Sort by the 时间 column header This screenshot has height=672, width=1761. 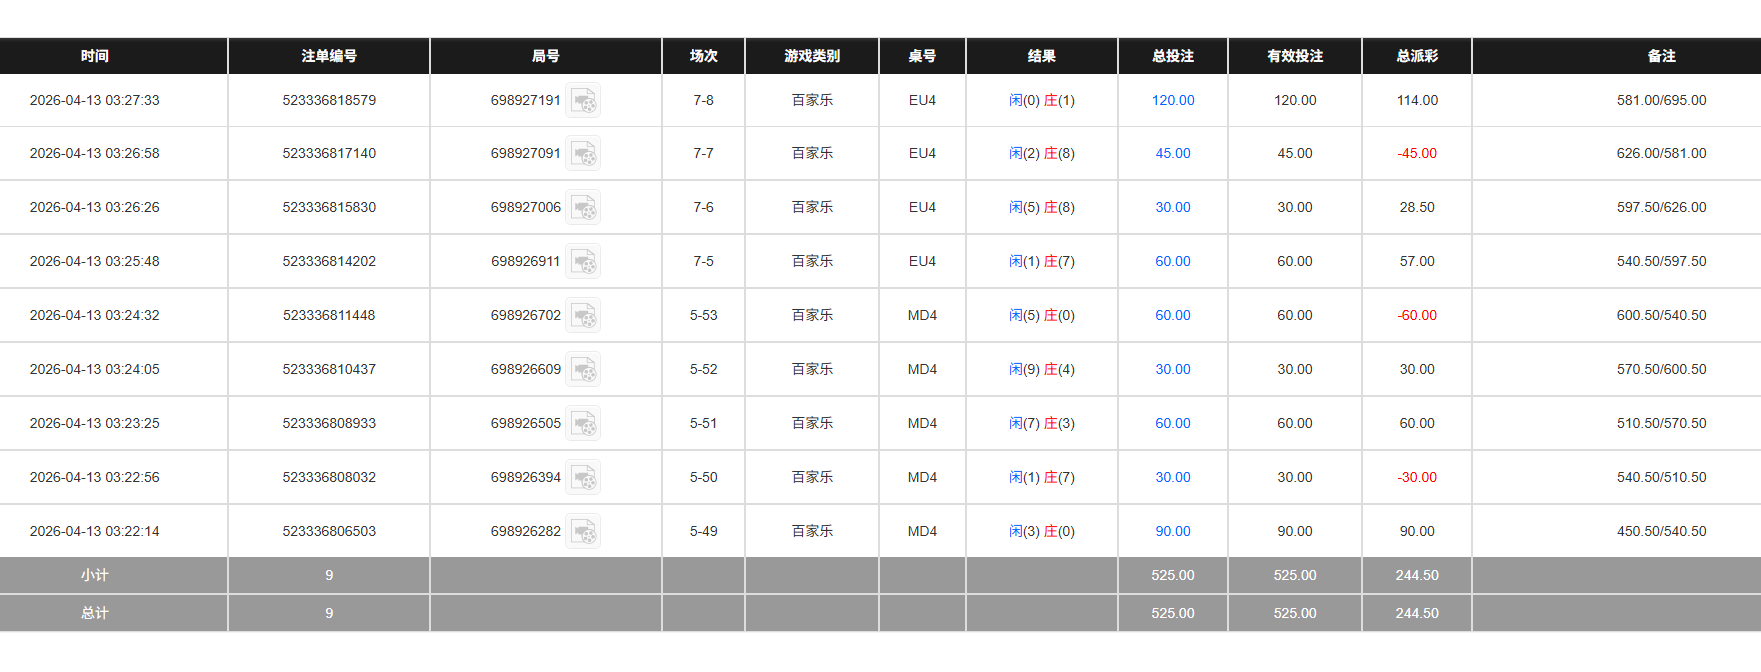point(95,56)
